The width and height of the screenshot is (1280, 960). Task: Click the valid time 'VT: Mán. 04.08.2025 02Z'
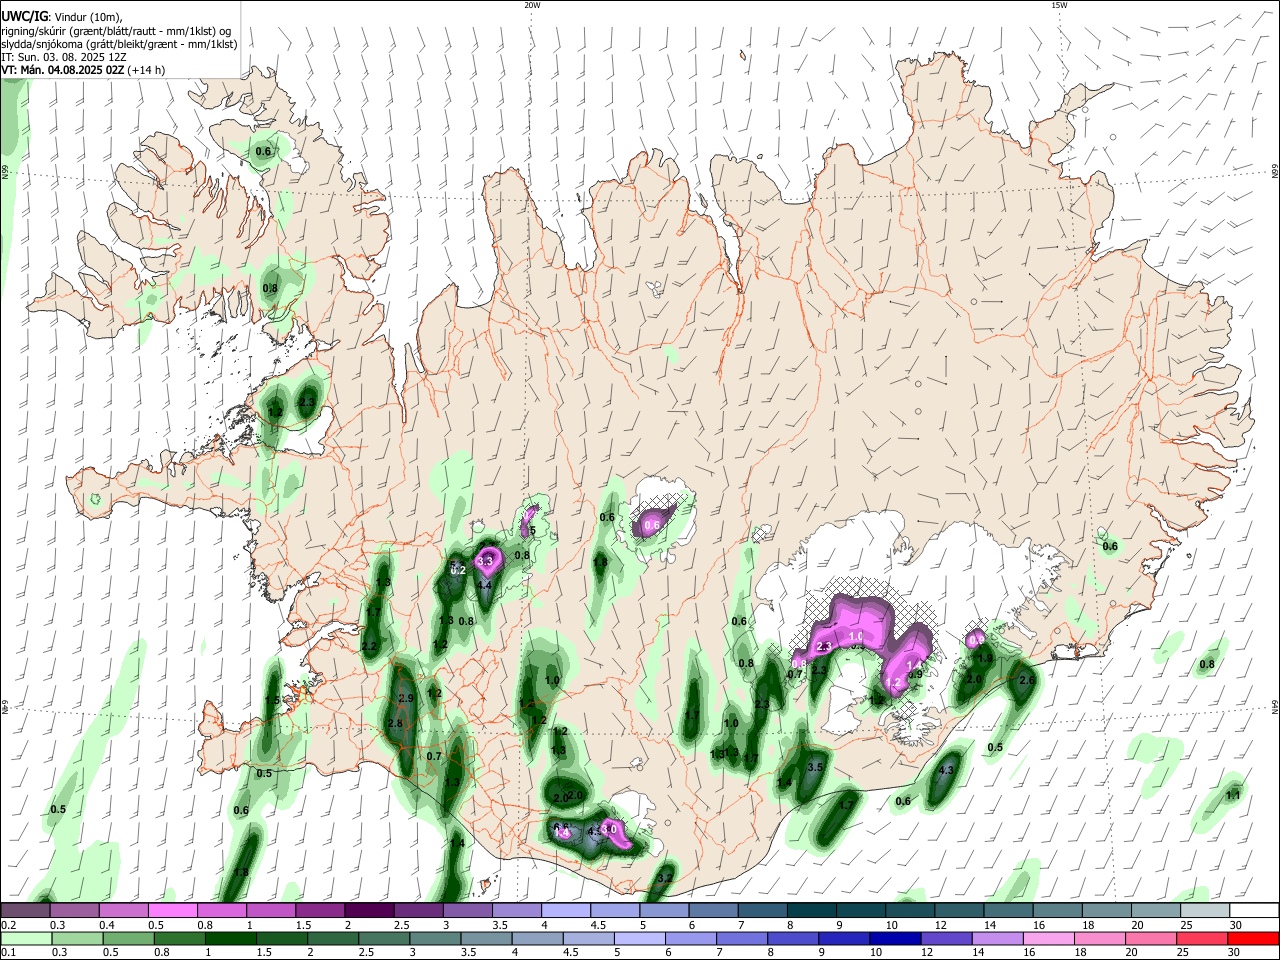click(62, 70)
